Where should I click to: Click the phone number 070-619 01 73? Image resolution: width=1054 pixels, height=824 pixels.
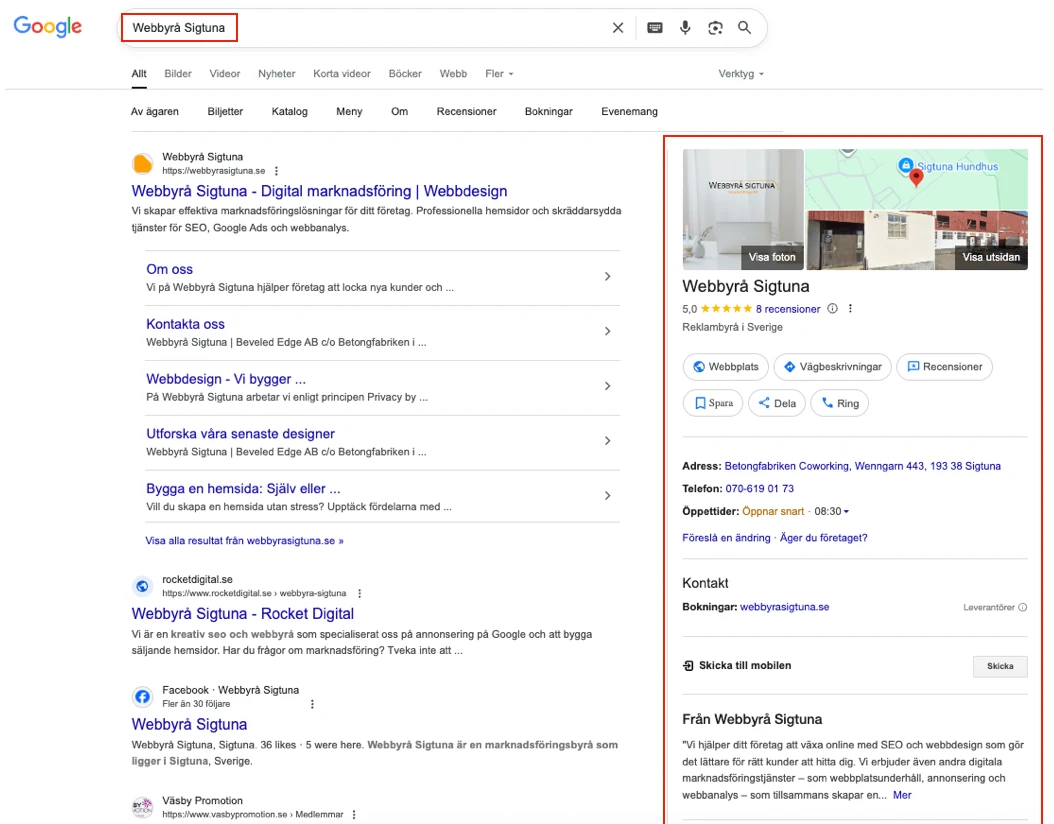[x=760, y=489]
